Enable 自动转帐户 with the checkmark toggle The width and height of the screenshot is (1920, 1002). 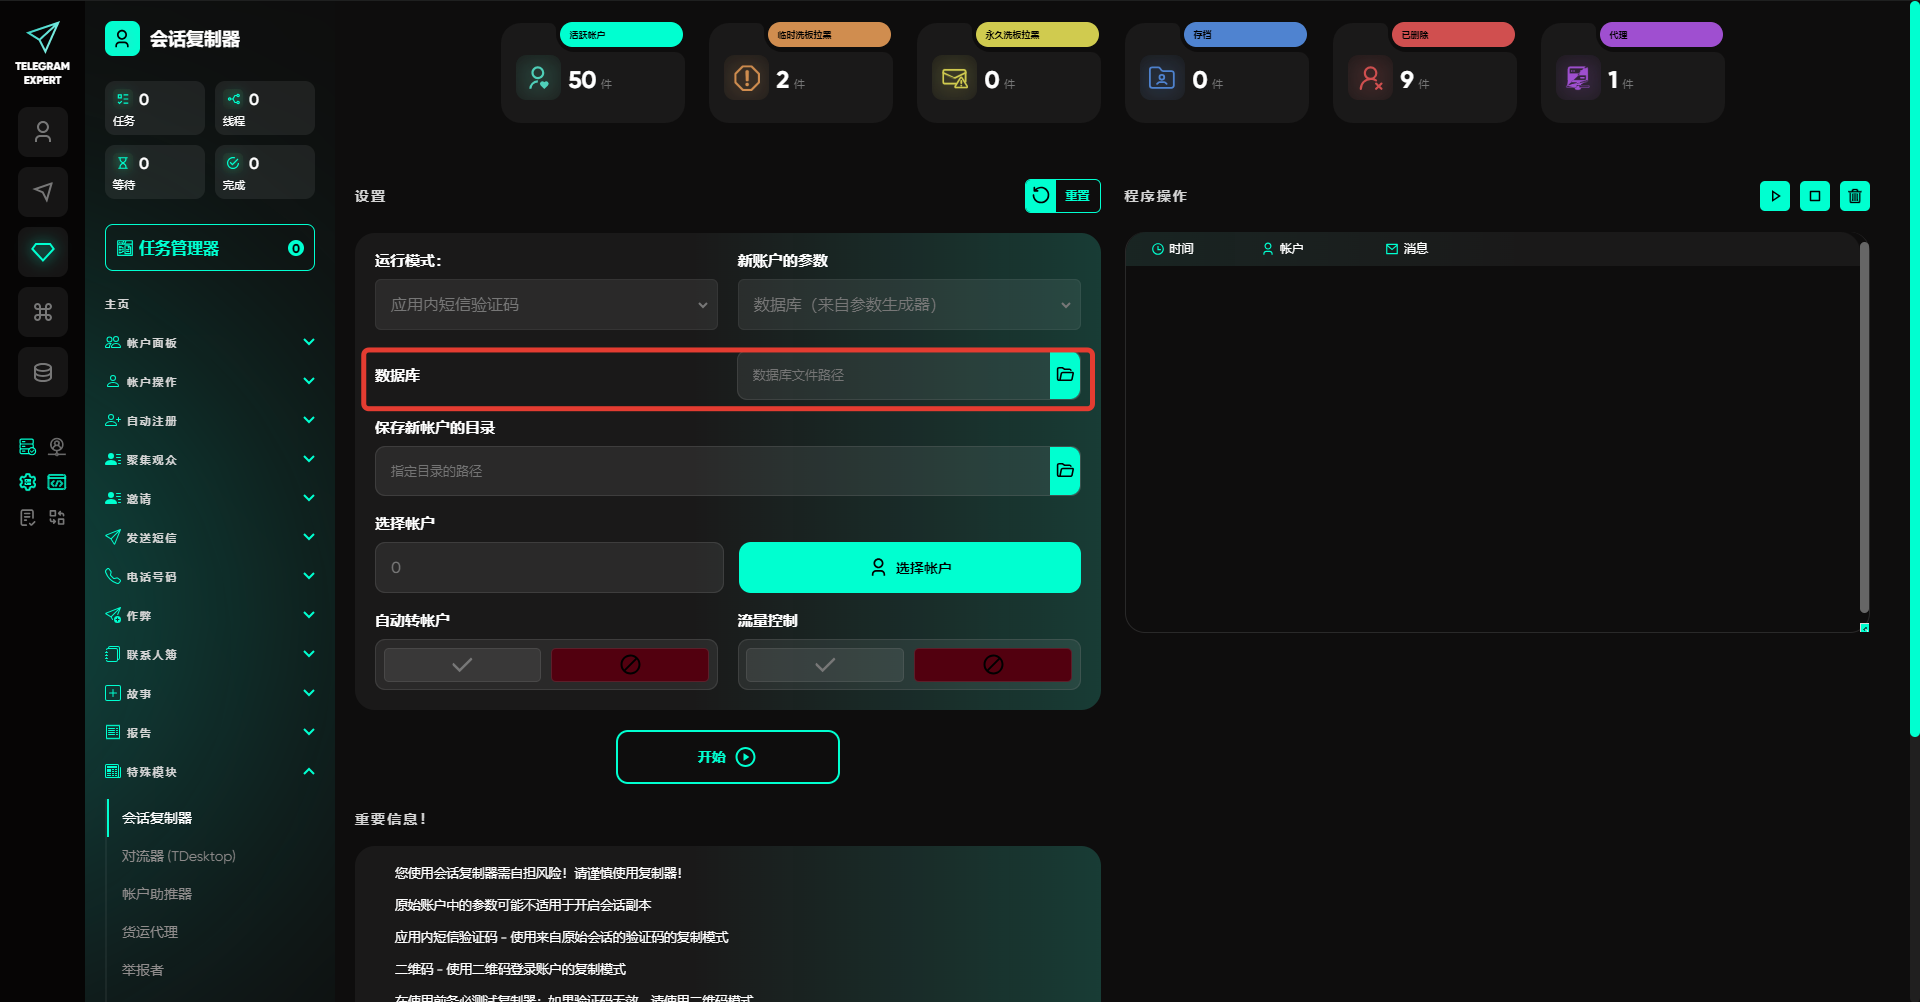pos(462,665)
